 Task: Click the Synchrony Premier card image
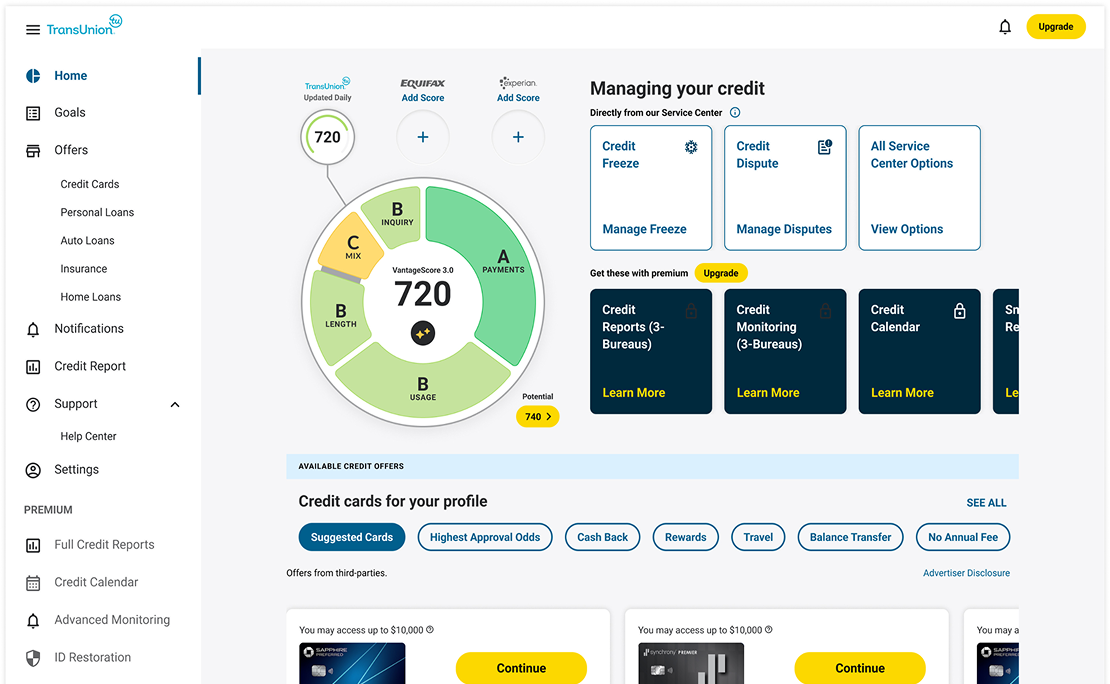(x=691, y=663)
